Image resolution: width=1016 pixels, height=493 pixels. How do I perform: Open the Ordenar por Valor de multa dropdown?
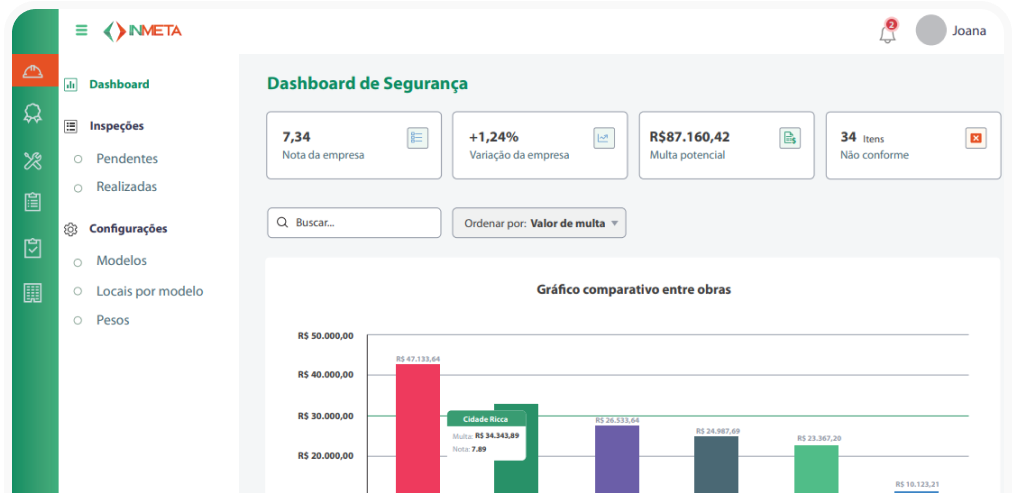coord(539,223)
